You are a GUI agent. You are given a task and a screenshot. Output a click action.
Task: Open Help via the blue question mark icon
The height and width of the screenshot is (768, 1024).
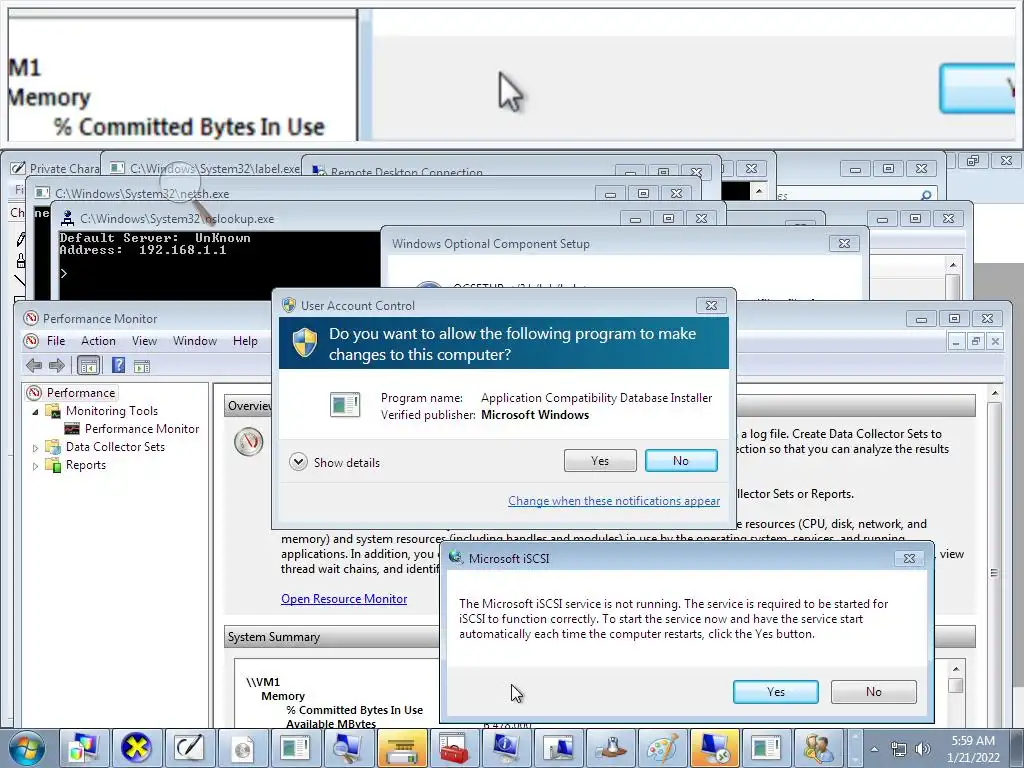118,365
